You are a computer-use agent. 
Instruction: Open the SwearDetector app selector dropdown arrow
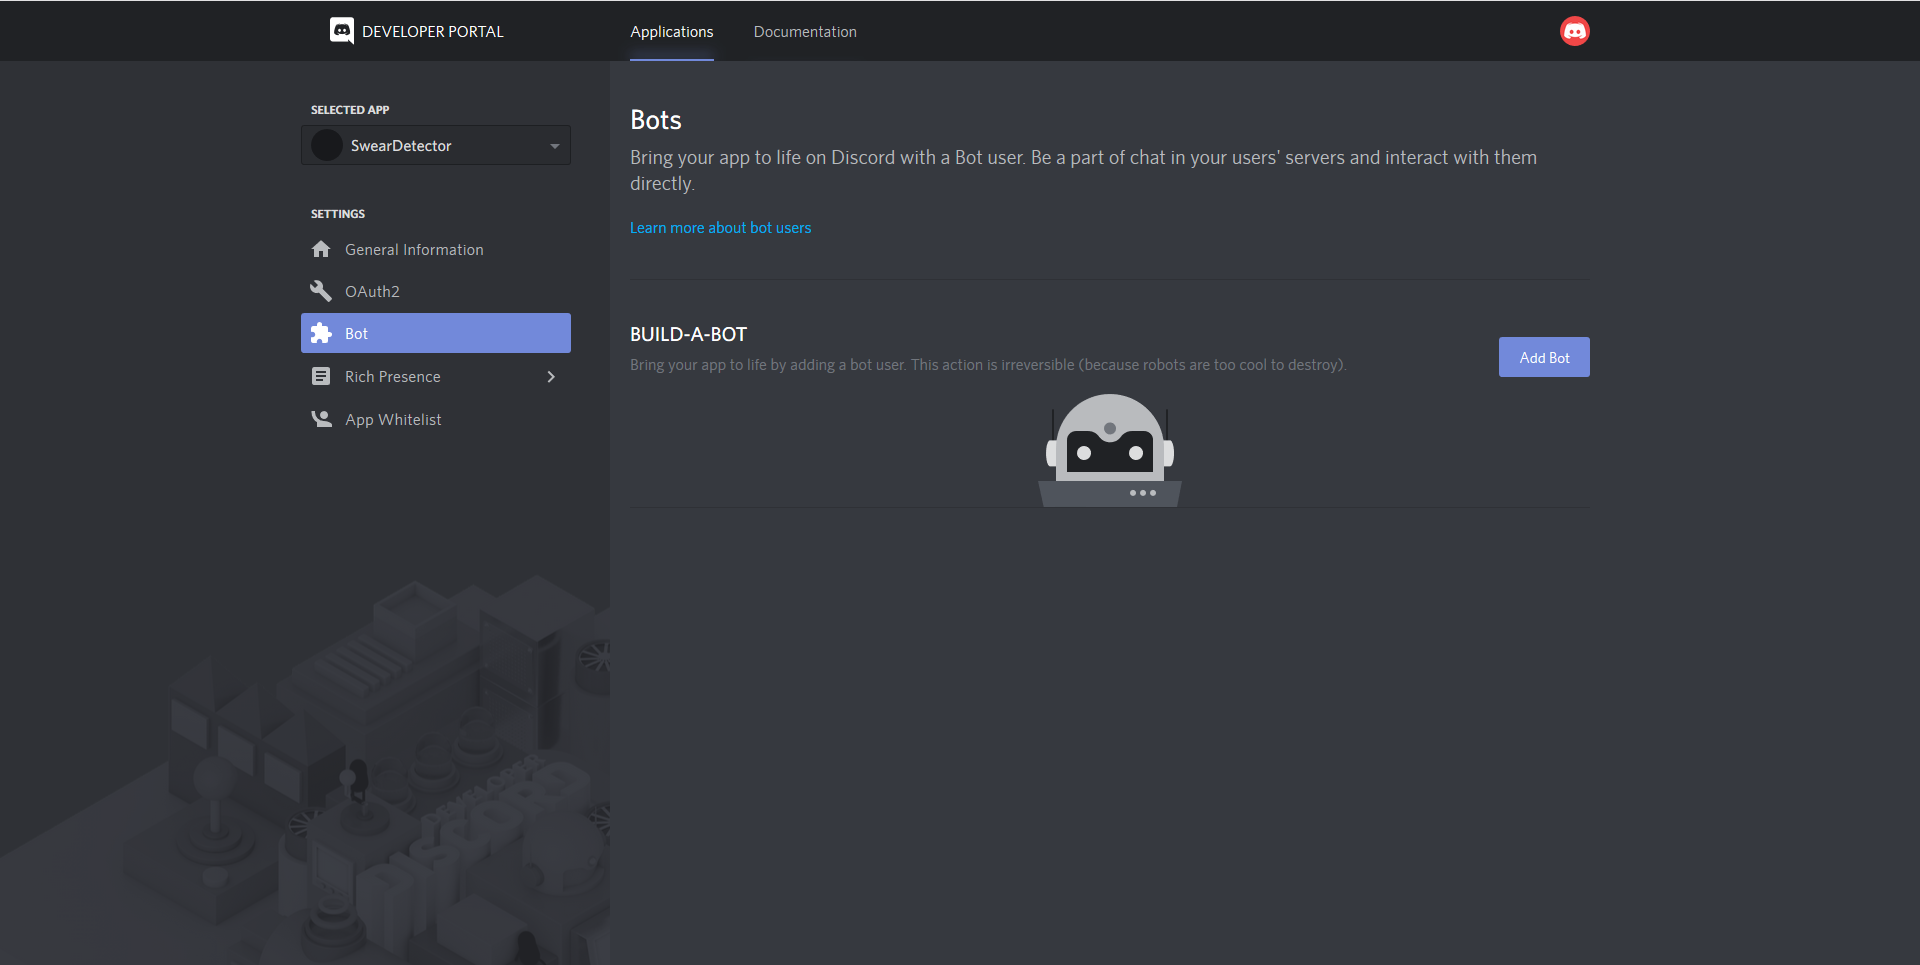[555, 146]
